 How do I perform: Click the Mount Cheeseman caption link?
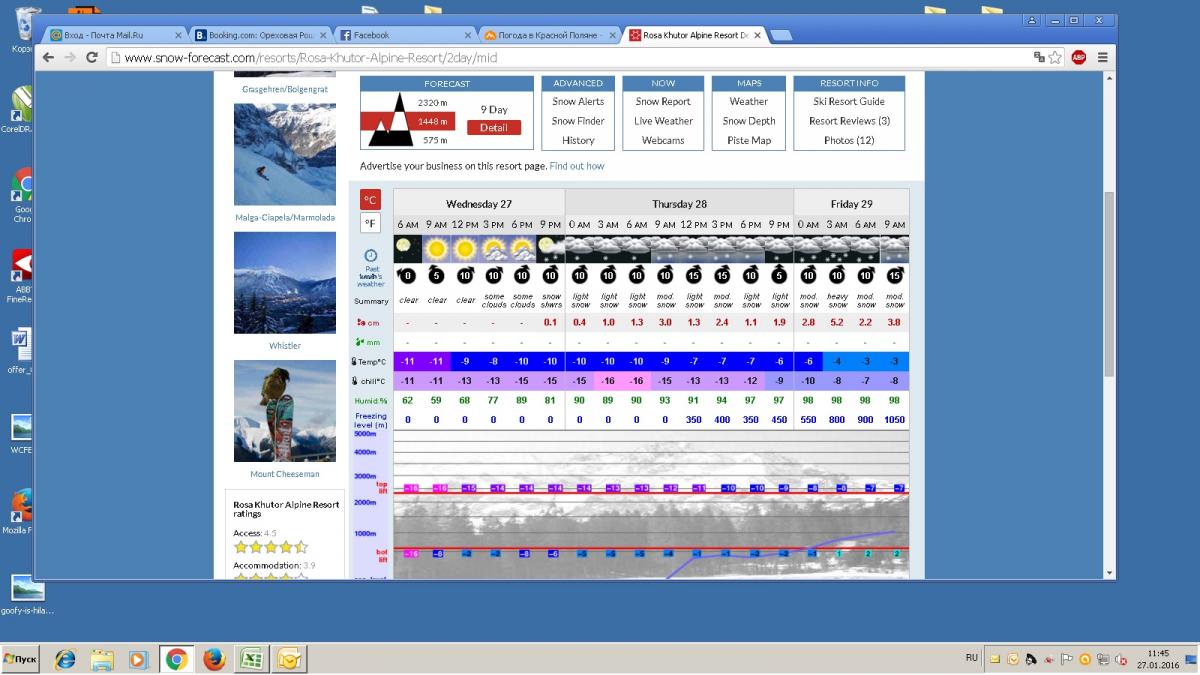(285, 474)
